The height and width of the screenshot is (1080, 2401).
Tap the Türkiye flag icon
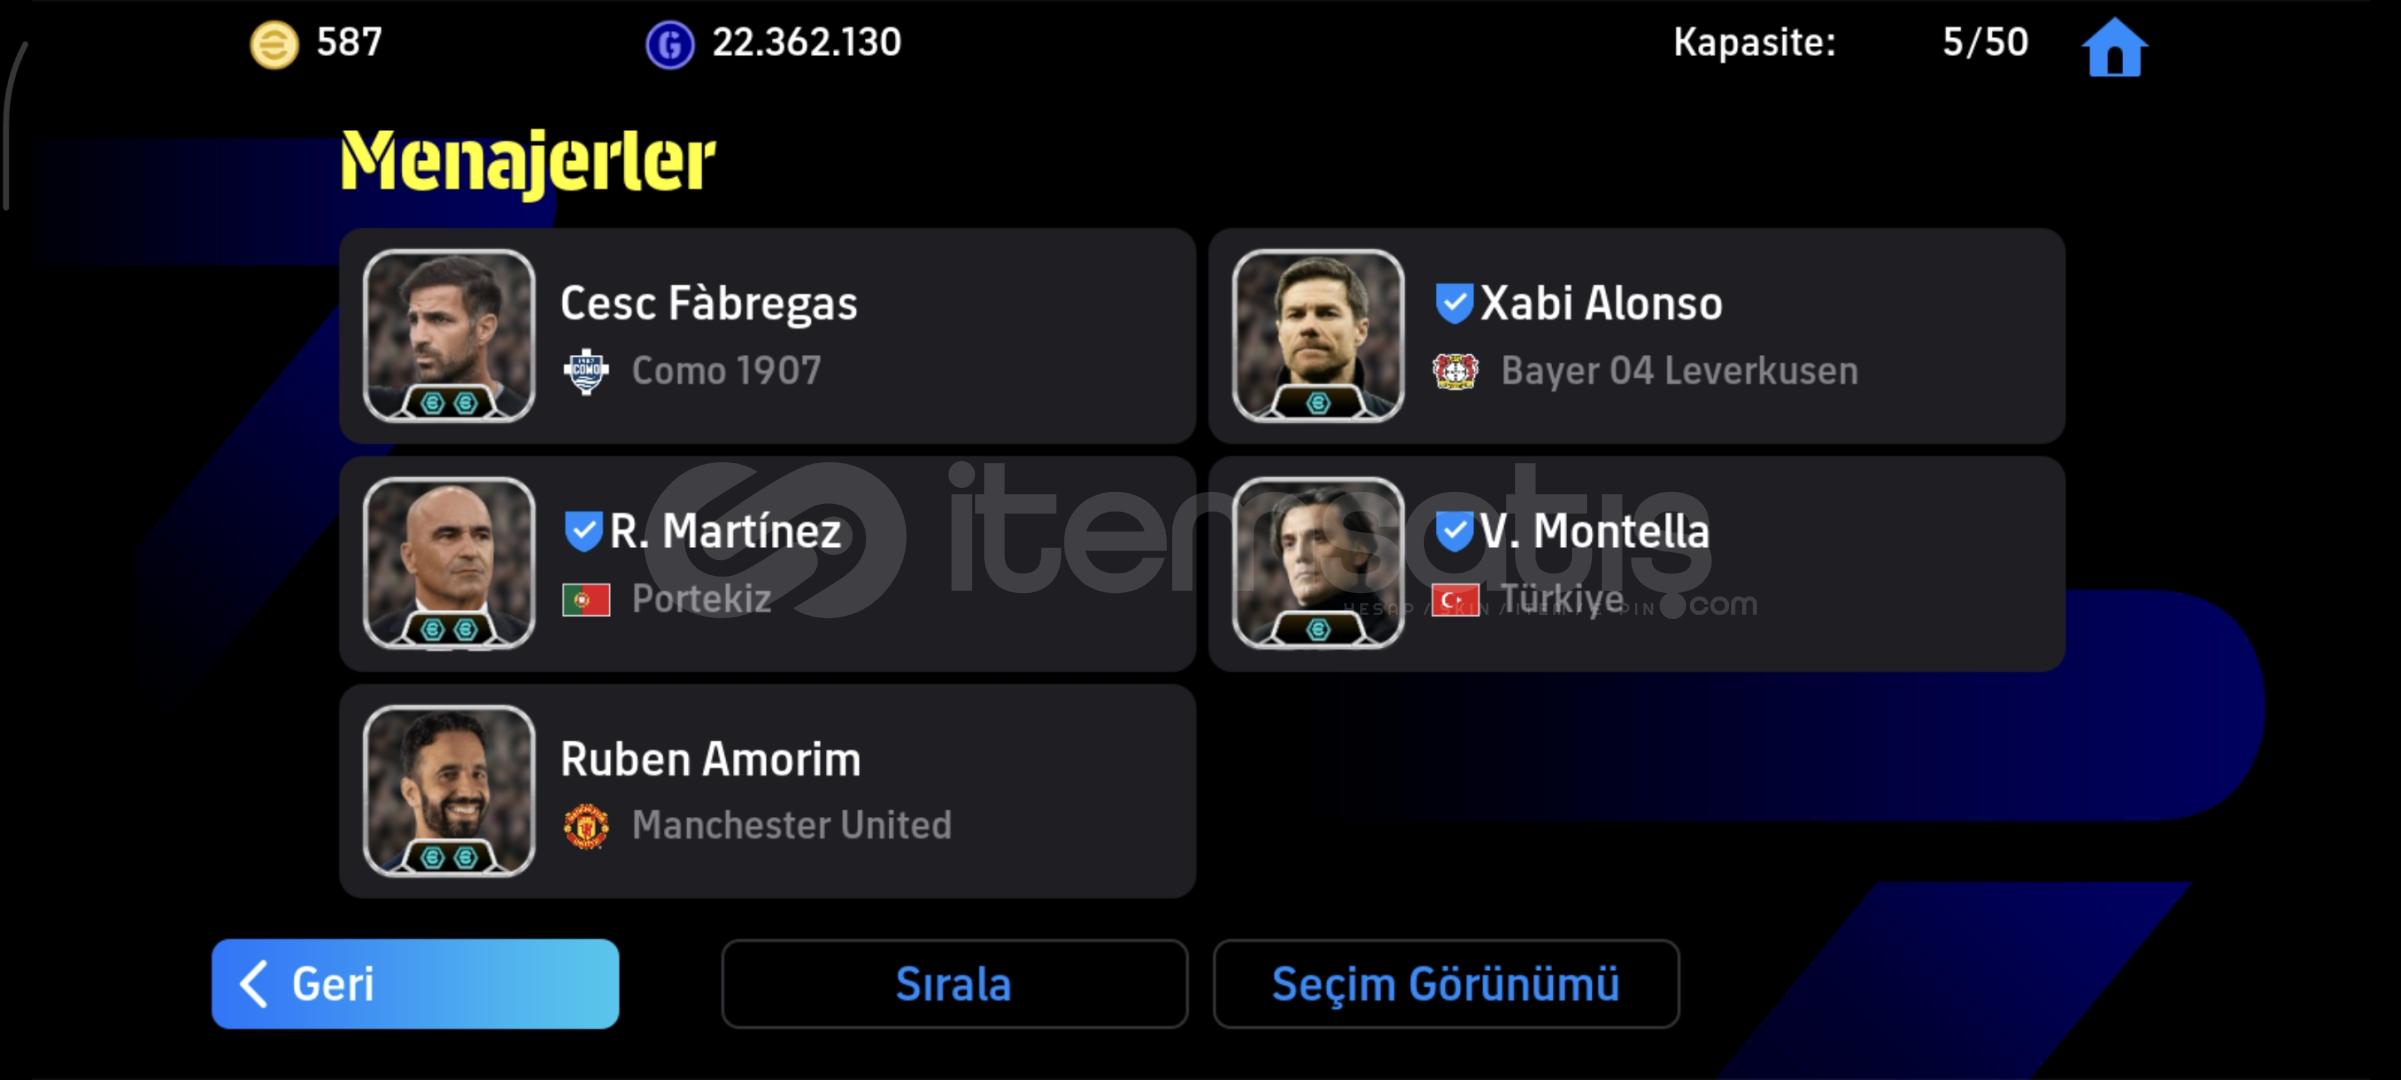1455,600
